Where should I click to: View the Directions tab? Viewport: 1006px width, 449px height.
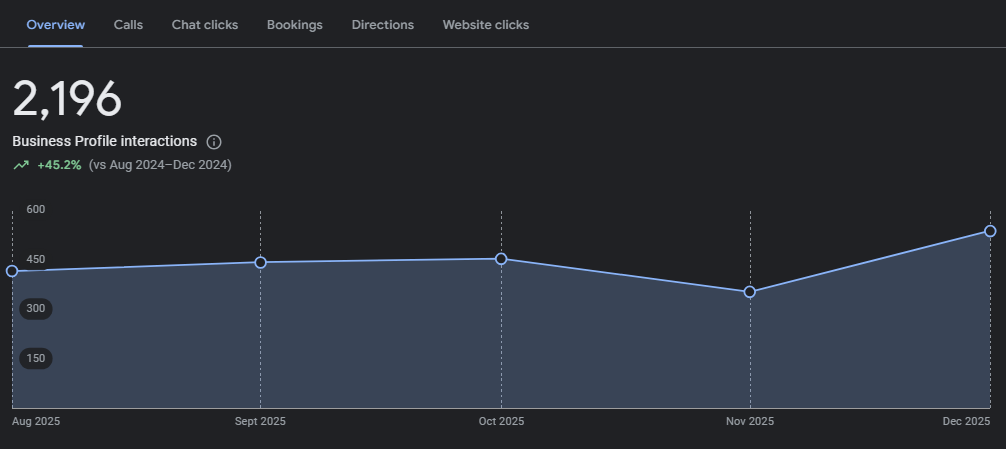(383, 25)
